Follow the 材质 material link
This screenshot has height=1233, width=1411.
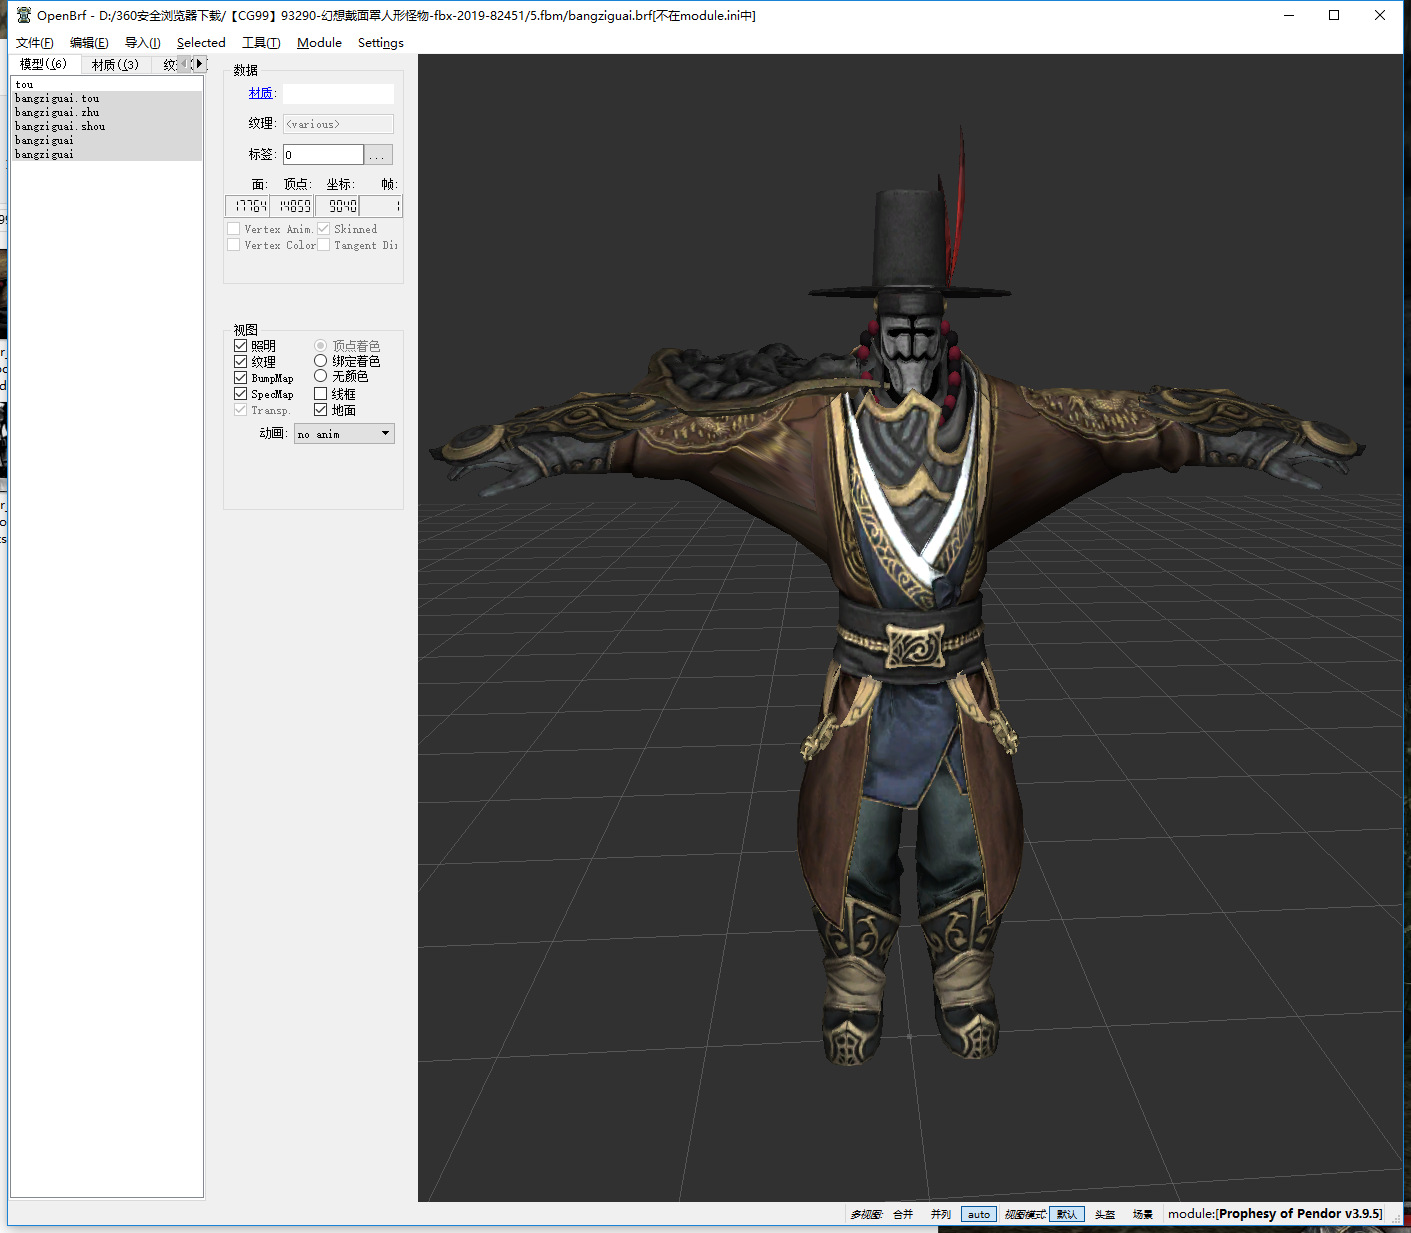[260, 93]
